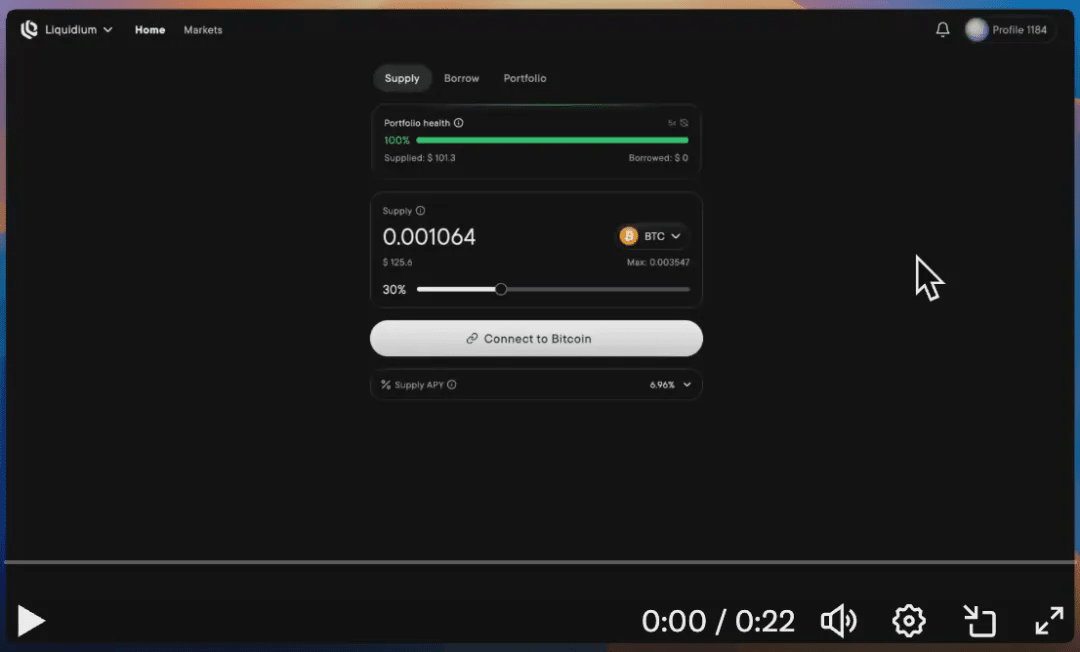1080x652 pixels.
Task: Click the refresh icon in Portfolio health
Action: coord(684,123)
